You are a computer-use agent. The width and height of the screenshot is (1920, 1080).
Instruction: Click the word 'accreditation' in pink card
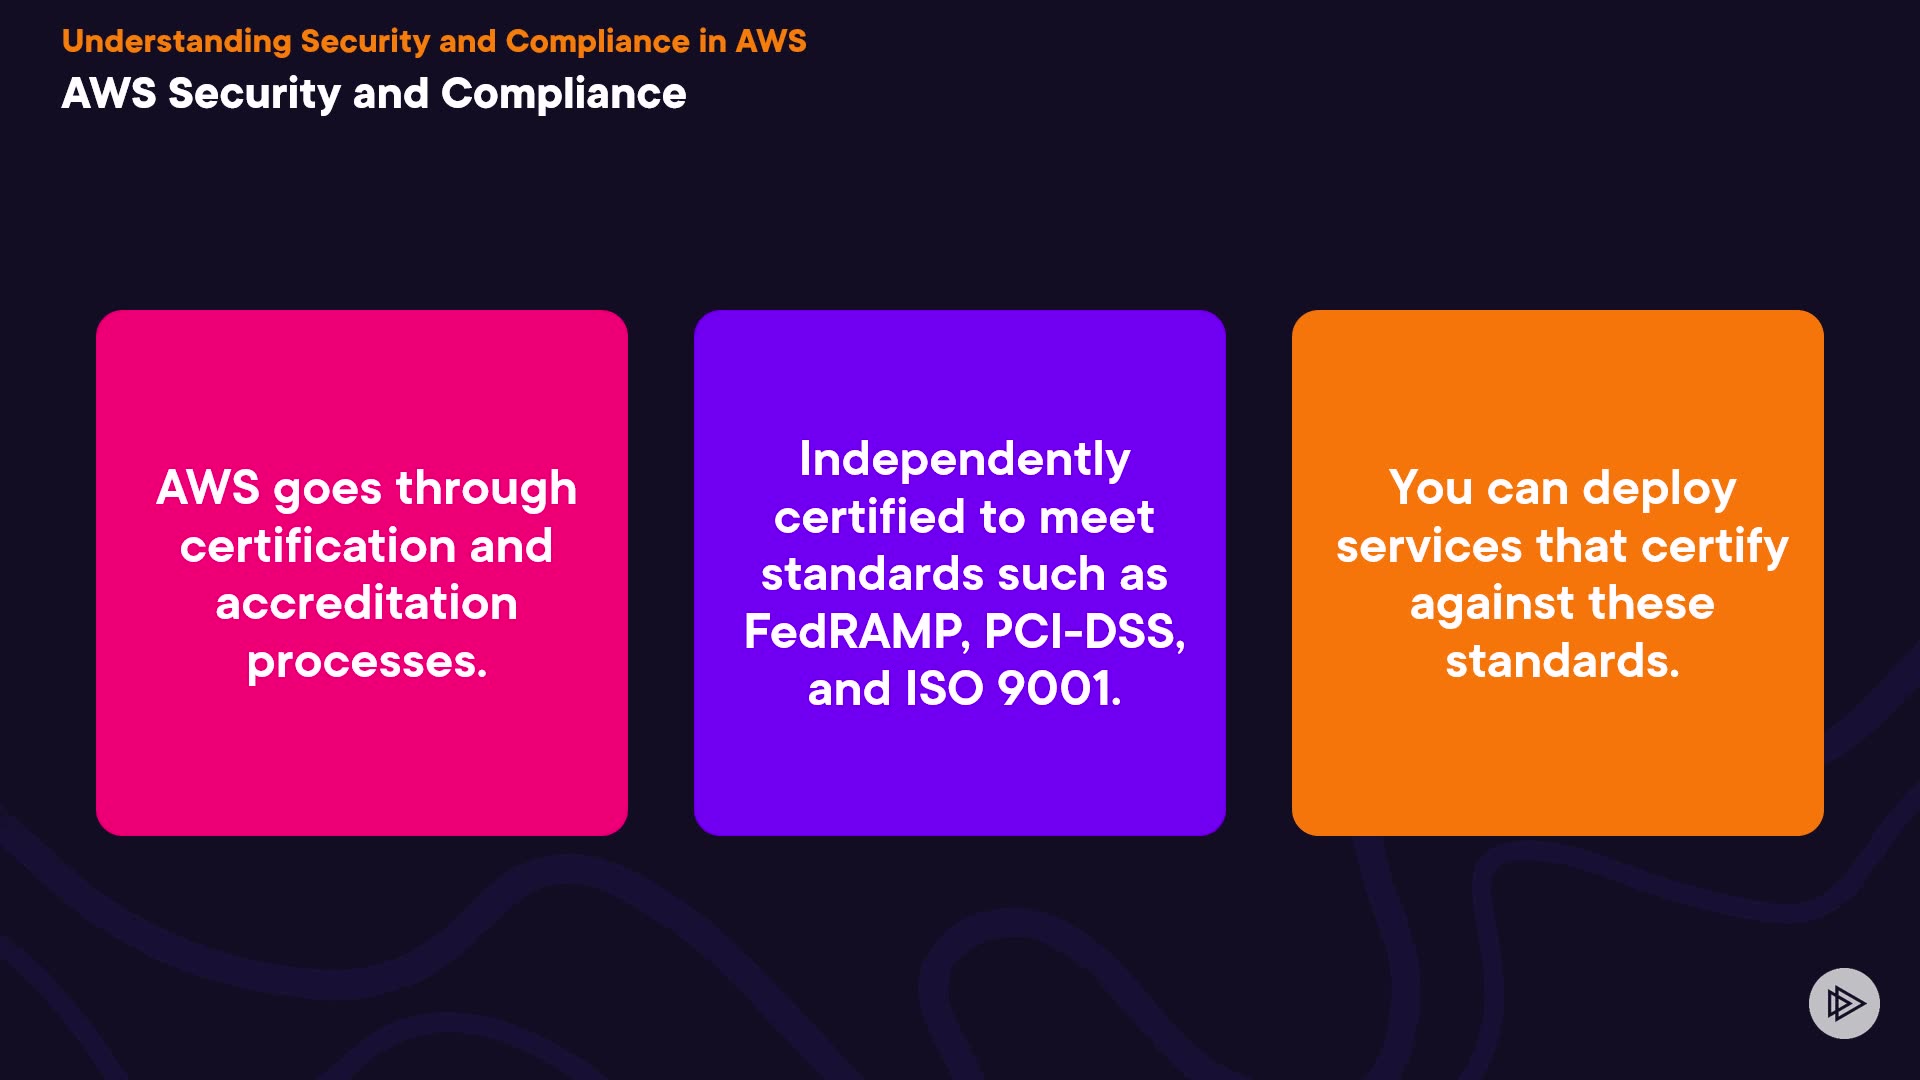tap(366, 603)
